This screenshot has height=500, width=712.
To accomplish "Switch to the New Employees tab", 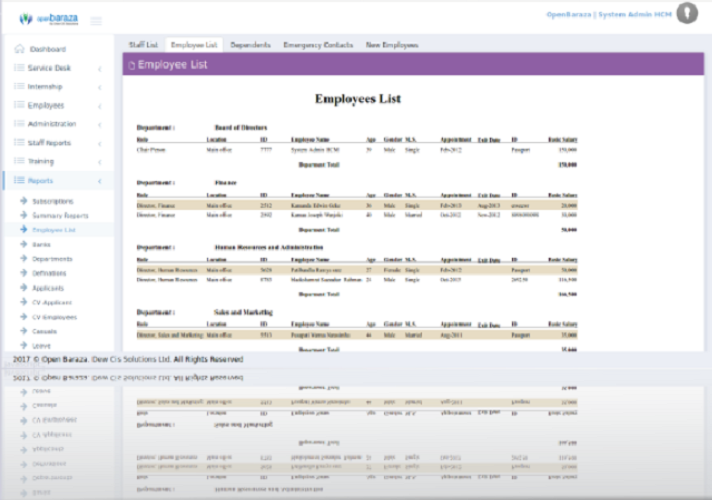I will pyautogui.click(x=392, y=45).
